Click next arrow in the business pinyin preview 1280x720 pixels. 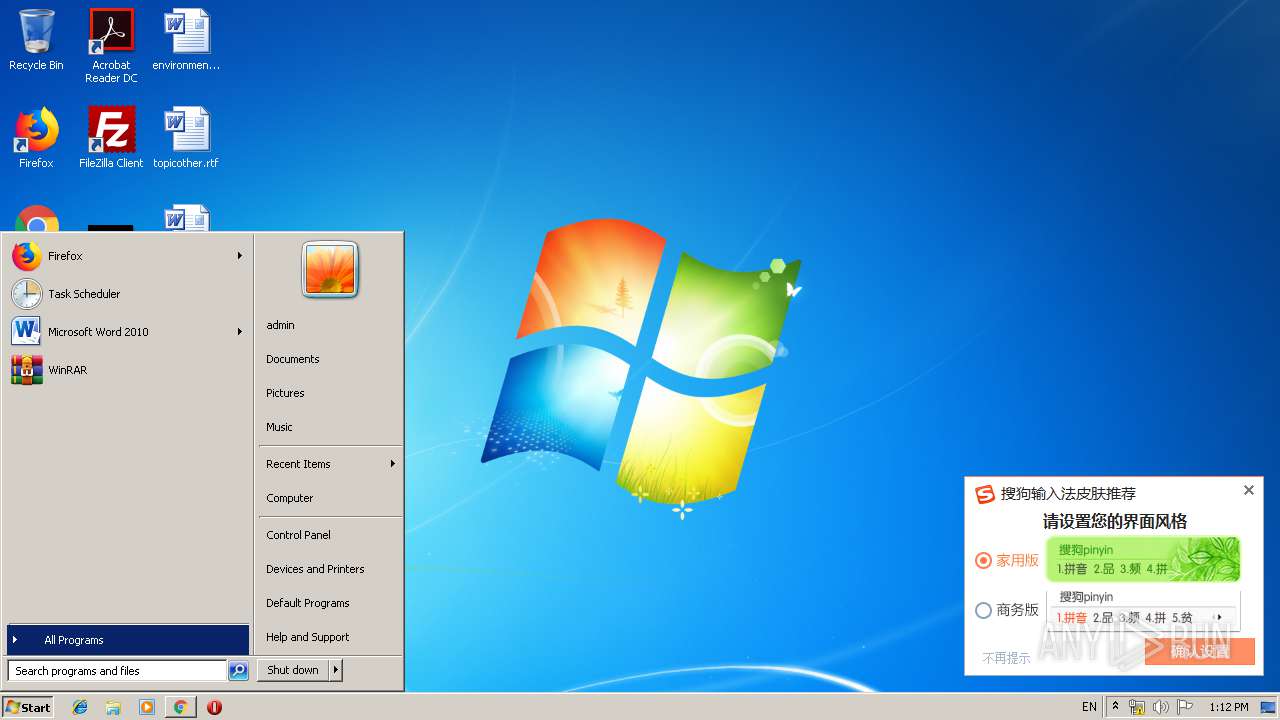1219,617
